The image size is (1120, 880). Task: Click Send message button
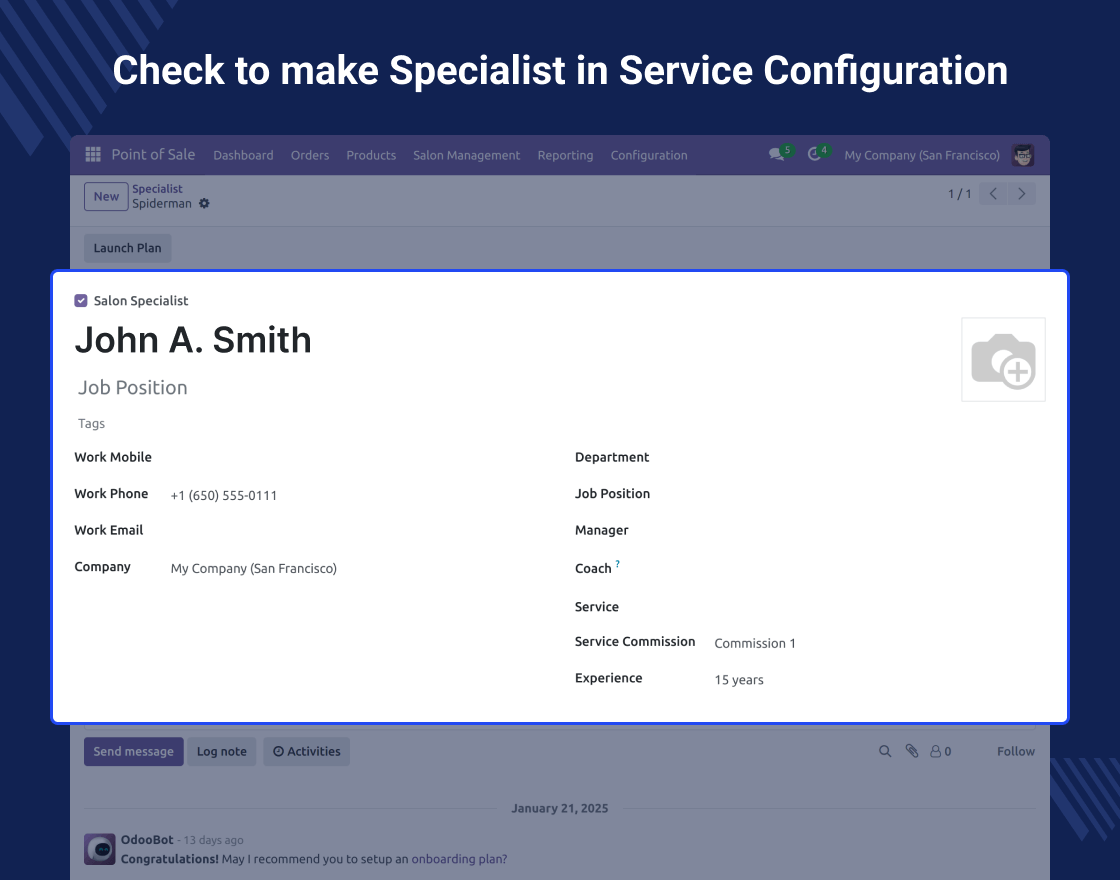tap(134, 751)
